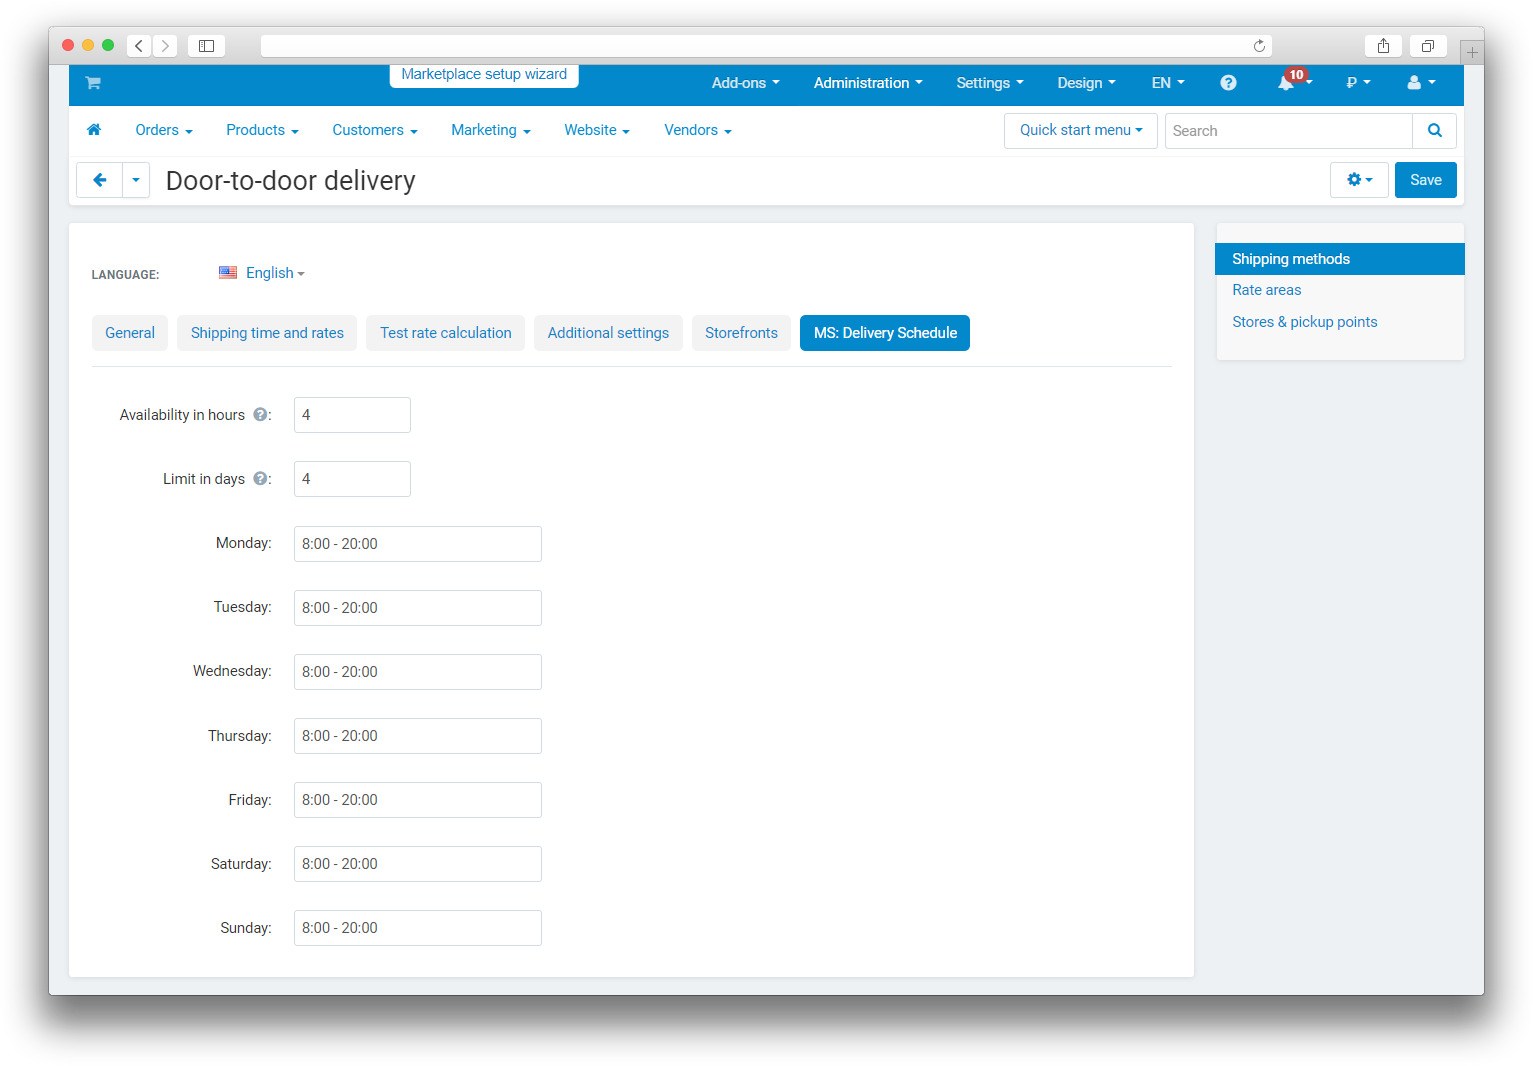The width and height of the screenshot is (1533, 1066).
Task: Click the Monday schedule input field
Action: click(x=417, y=544)
